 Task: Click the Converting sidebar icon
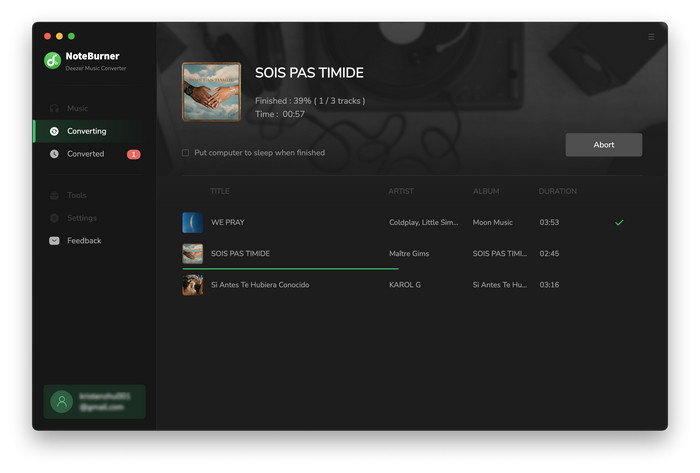pos(54,131)
